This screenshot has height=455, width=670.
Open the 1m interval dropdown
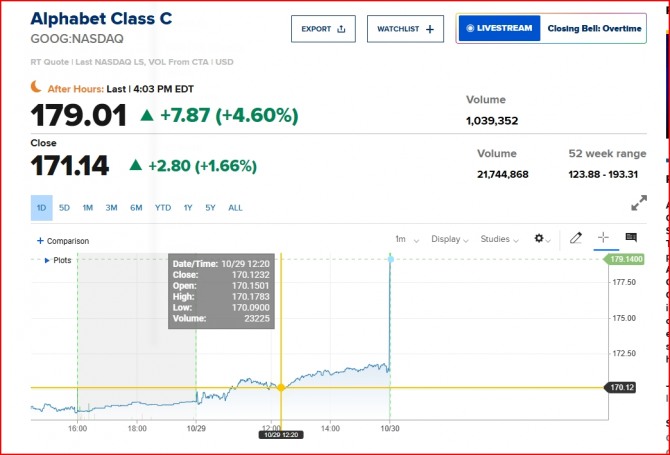(x=405, y=239)
